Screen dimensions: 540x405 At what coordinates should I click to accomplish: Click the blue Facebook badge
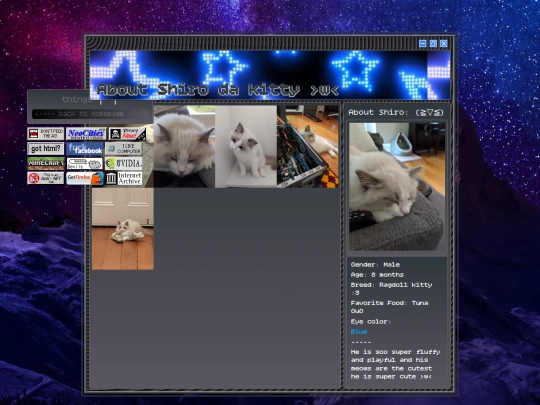click(85, 149)
